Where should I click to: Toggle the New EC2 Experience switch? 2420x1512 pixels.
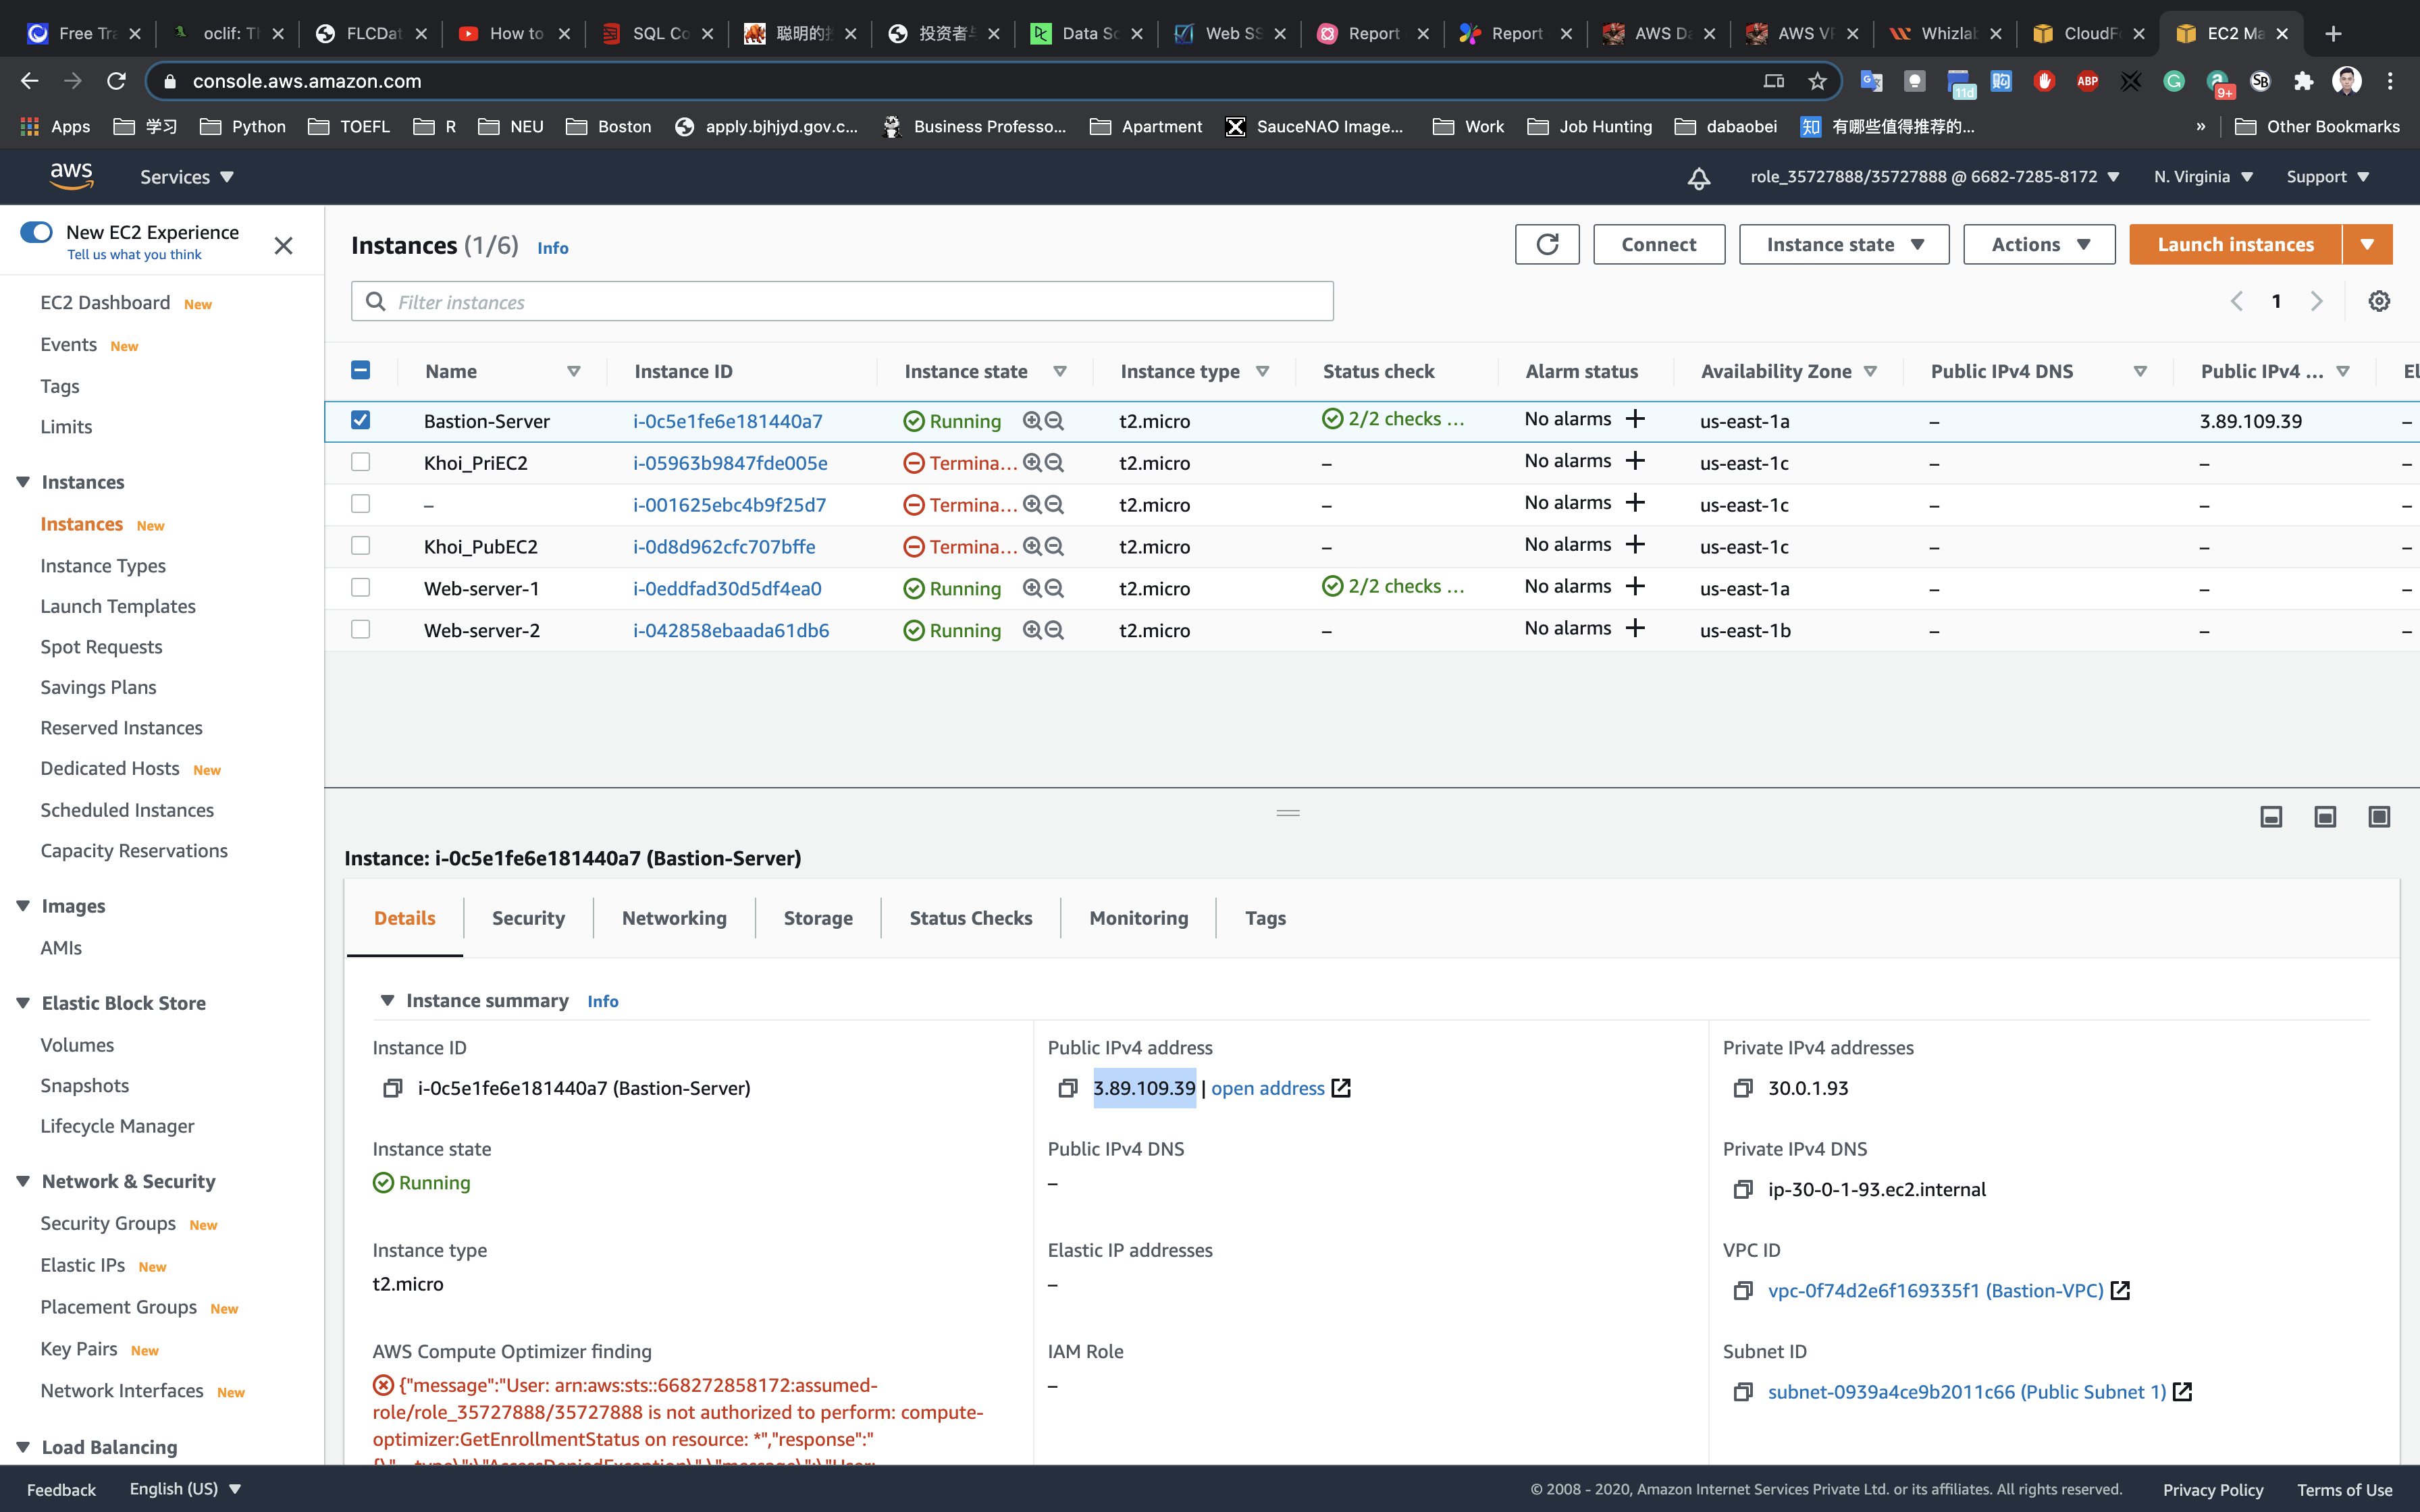click(x=37, y=232)
